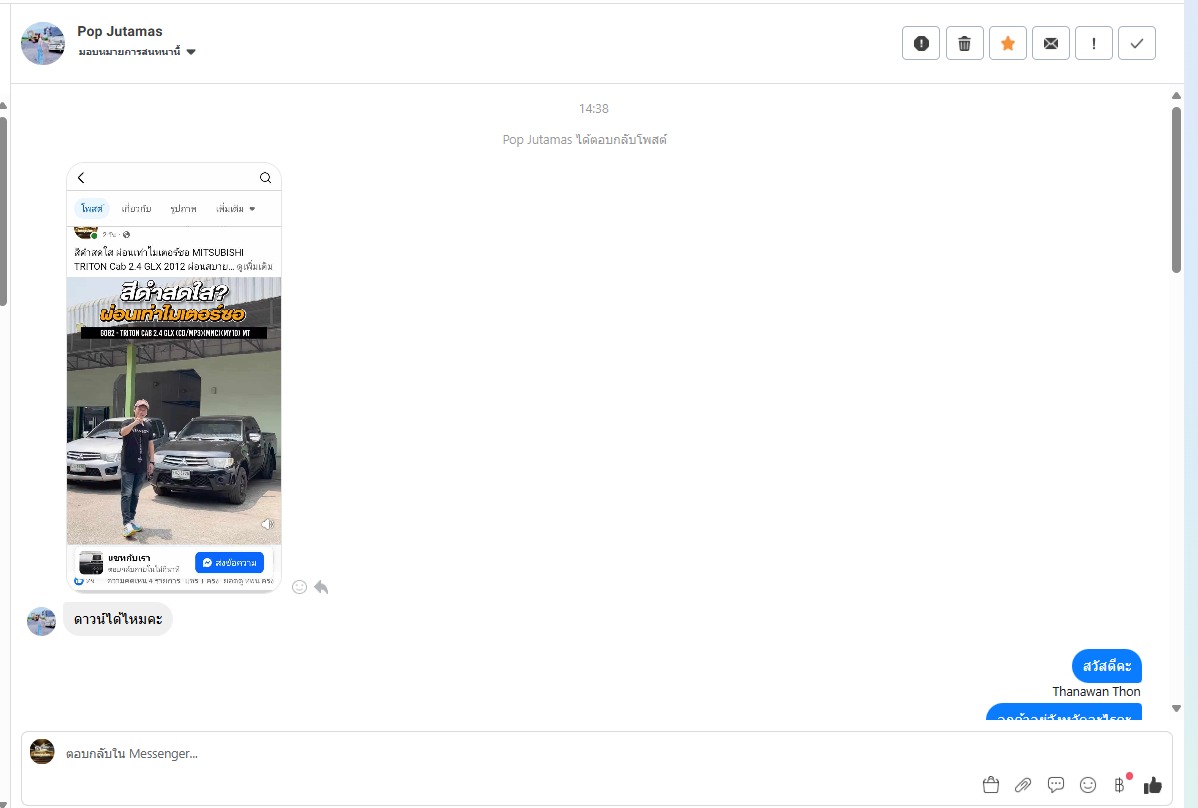Click the sender avatar beside ดาวน์ได้ไหมคะ
Viewport: 1198px width, 808px height.
pos(41,621)
